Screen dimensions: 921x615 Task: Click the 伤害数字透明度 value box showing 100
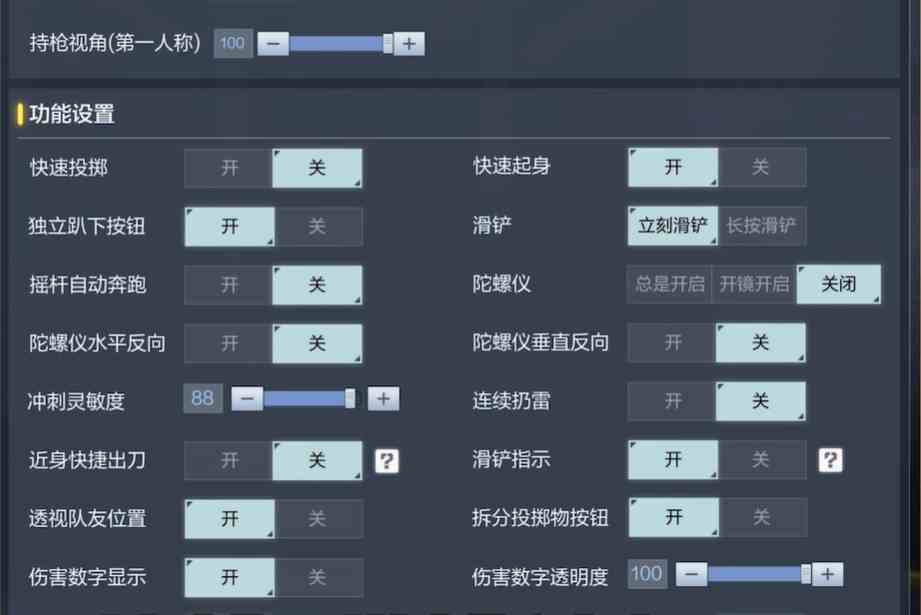pos(647,574)
